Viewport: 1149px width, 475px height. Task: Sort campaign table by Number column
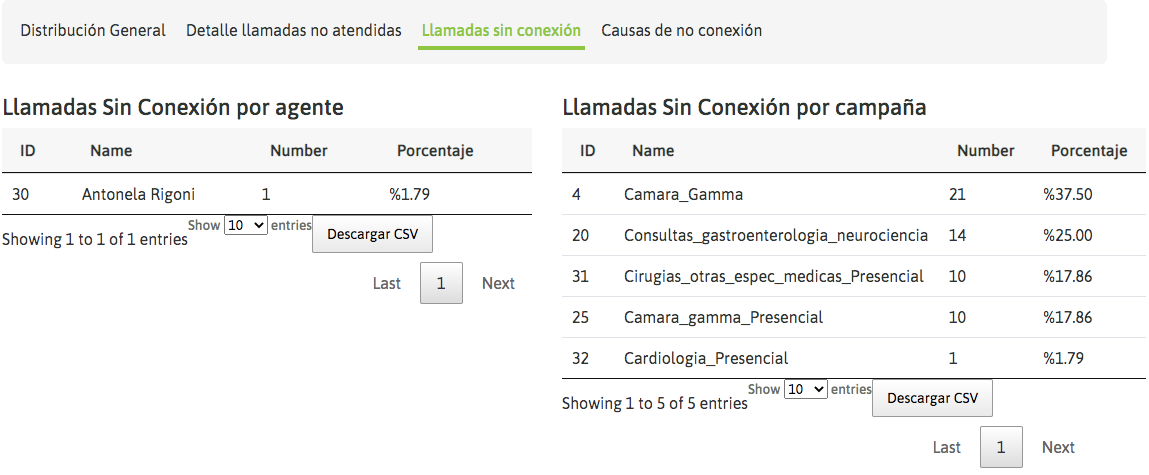click(x=986, y=152)
